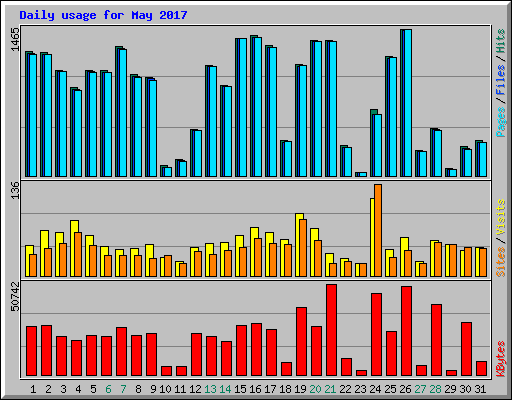This screenshot has height=400, width=512.
Task: Click the 136 axis value
Action: point(15,190)
